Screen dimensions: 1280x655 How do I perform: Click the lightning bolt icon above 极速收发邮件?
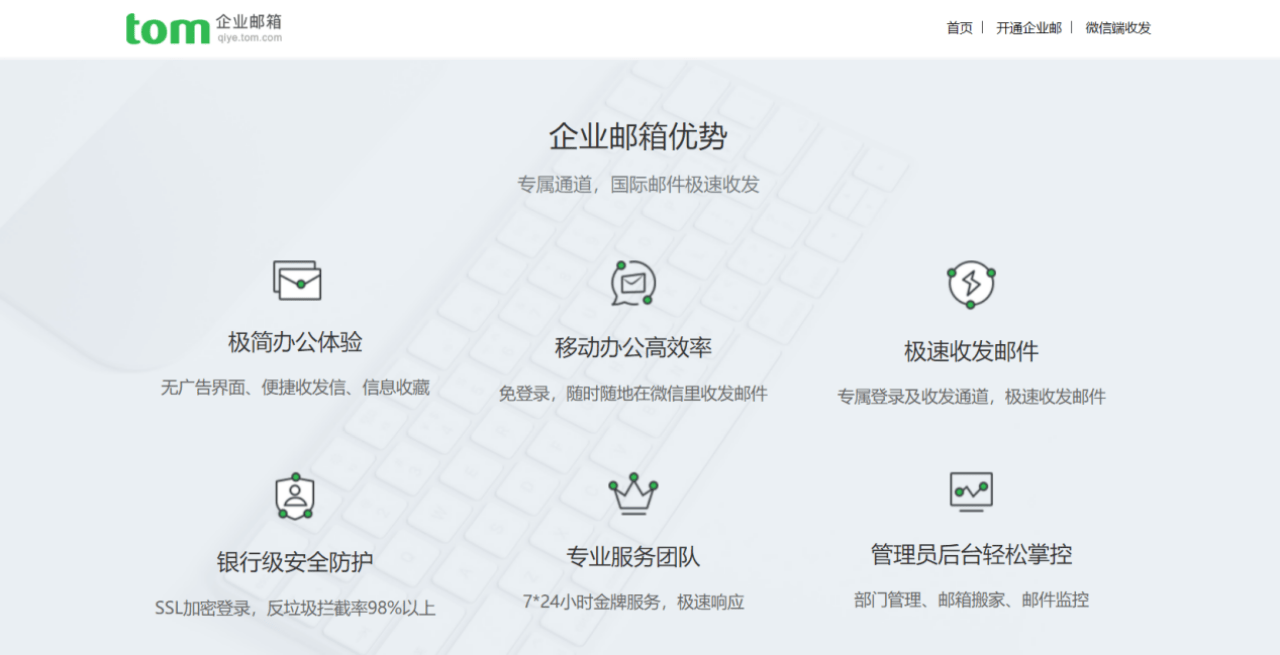point(970,284)
